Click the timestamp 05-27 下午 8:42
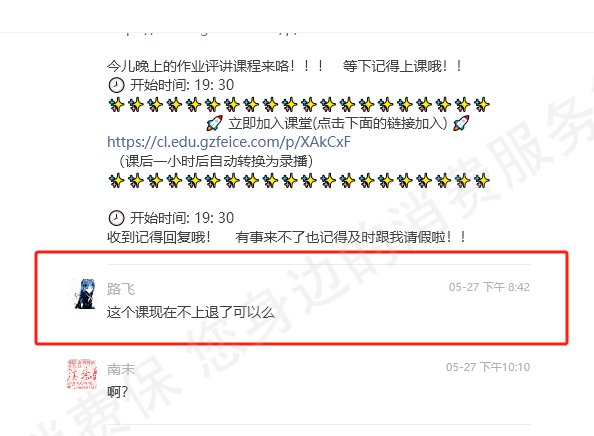This screenshot has width=594, height=436. 489,287
